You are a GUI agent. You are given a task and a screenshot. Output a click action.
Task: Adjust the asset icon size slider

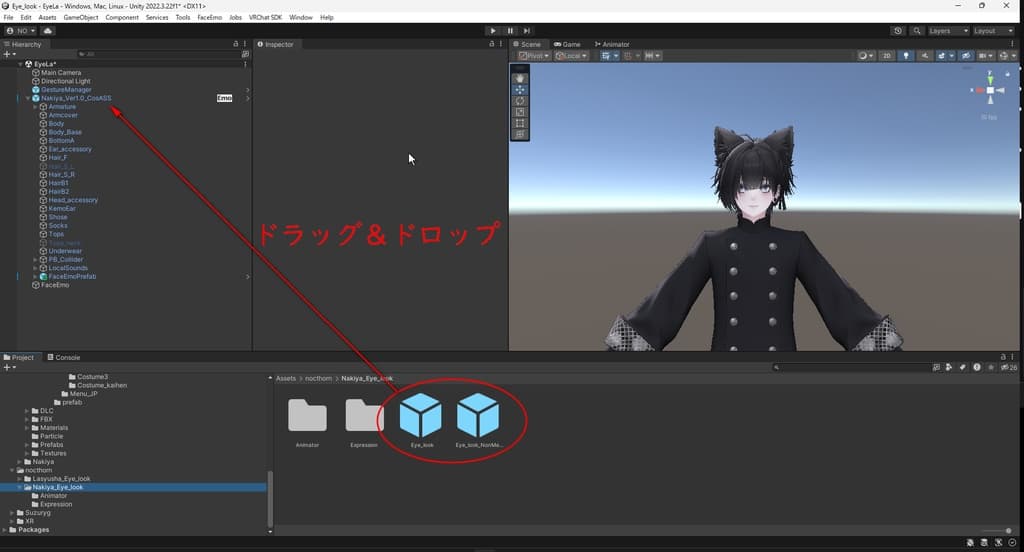(997, 530)
